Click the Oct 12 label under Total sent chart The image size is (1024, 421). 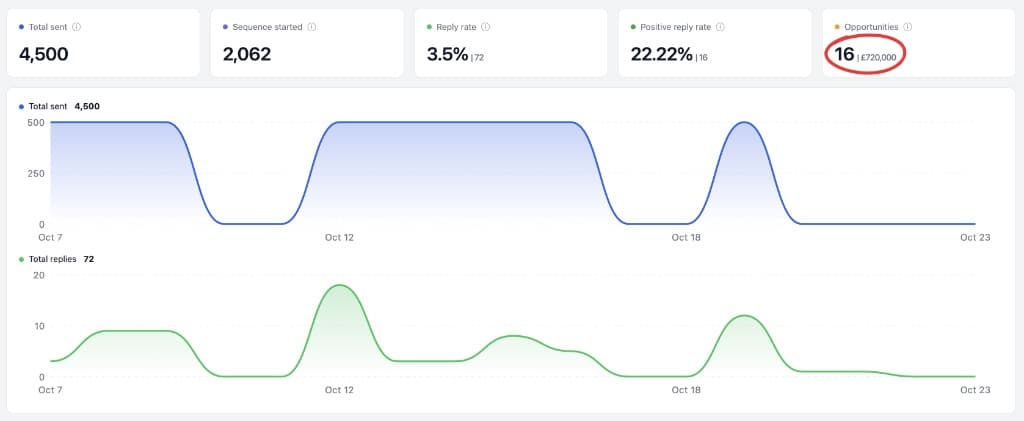point(339,238)
